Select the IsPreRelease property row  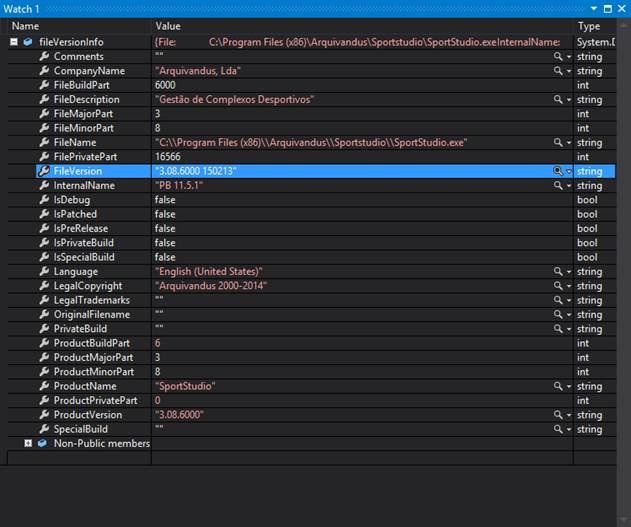312,229
